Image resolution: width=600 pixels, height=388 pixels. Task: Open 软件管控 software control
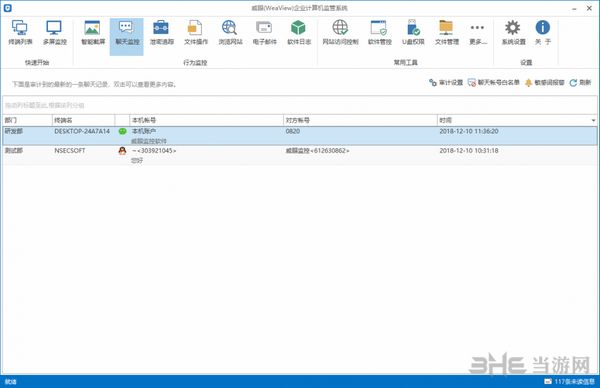pos(379,33)
